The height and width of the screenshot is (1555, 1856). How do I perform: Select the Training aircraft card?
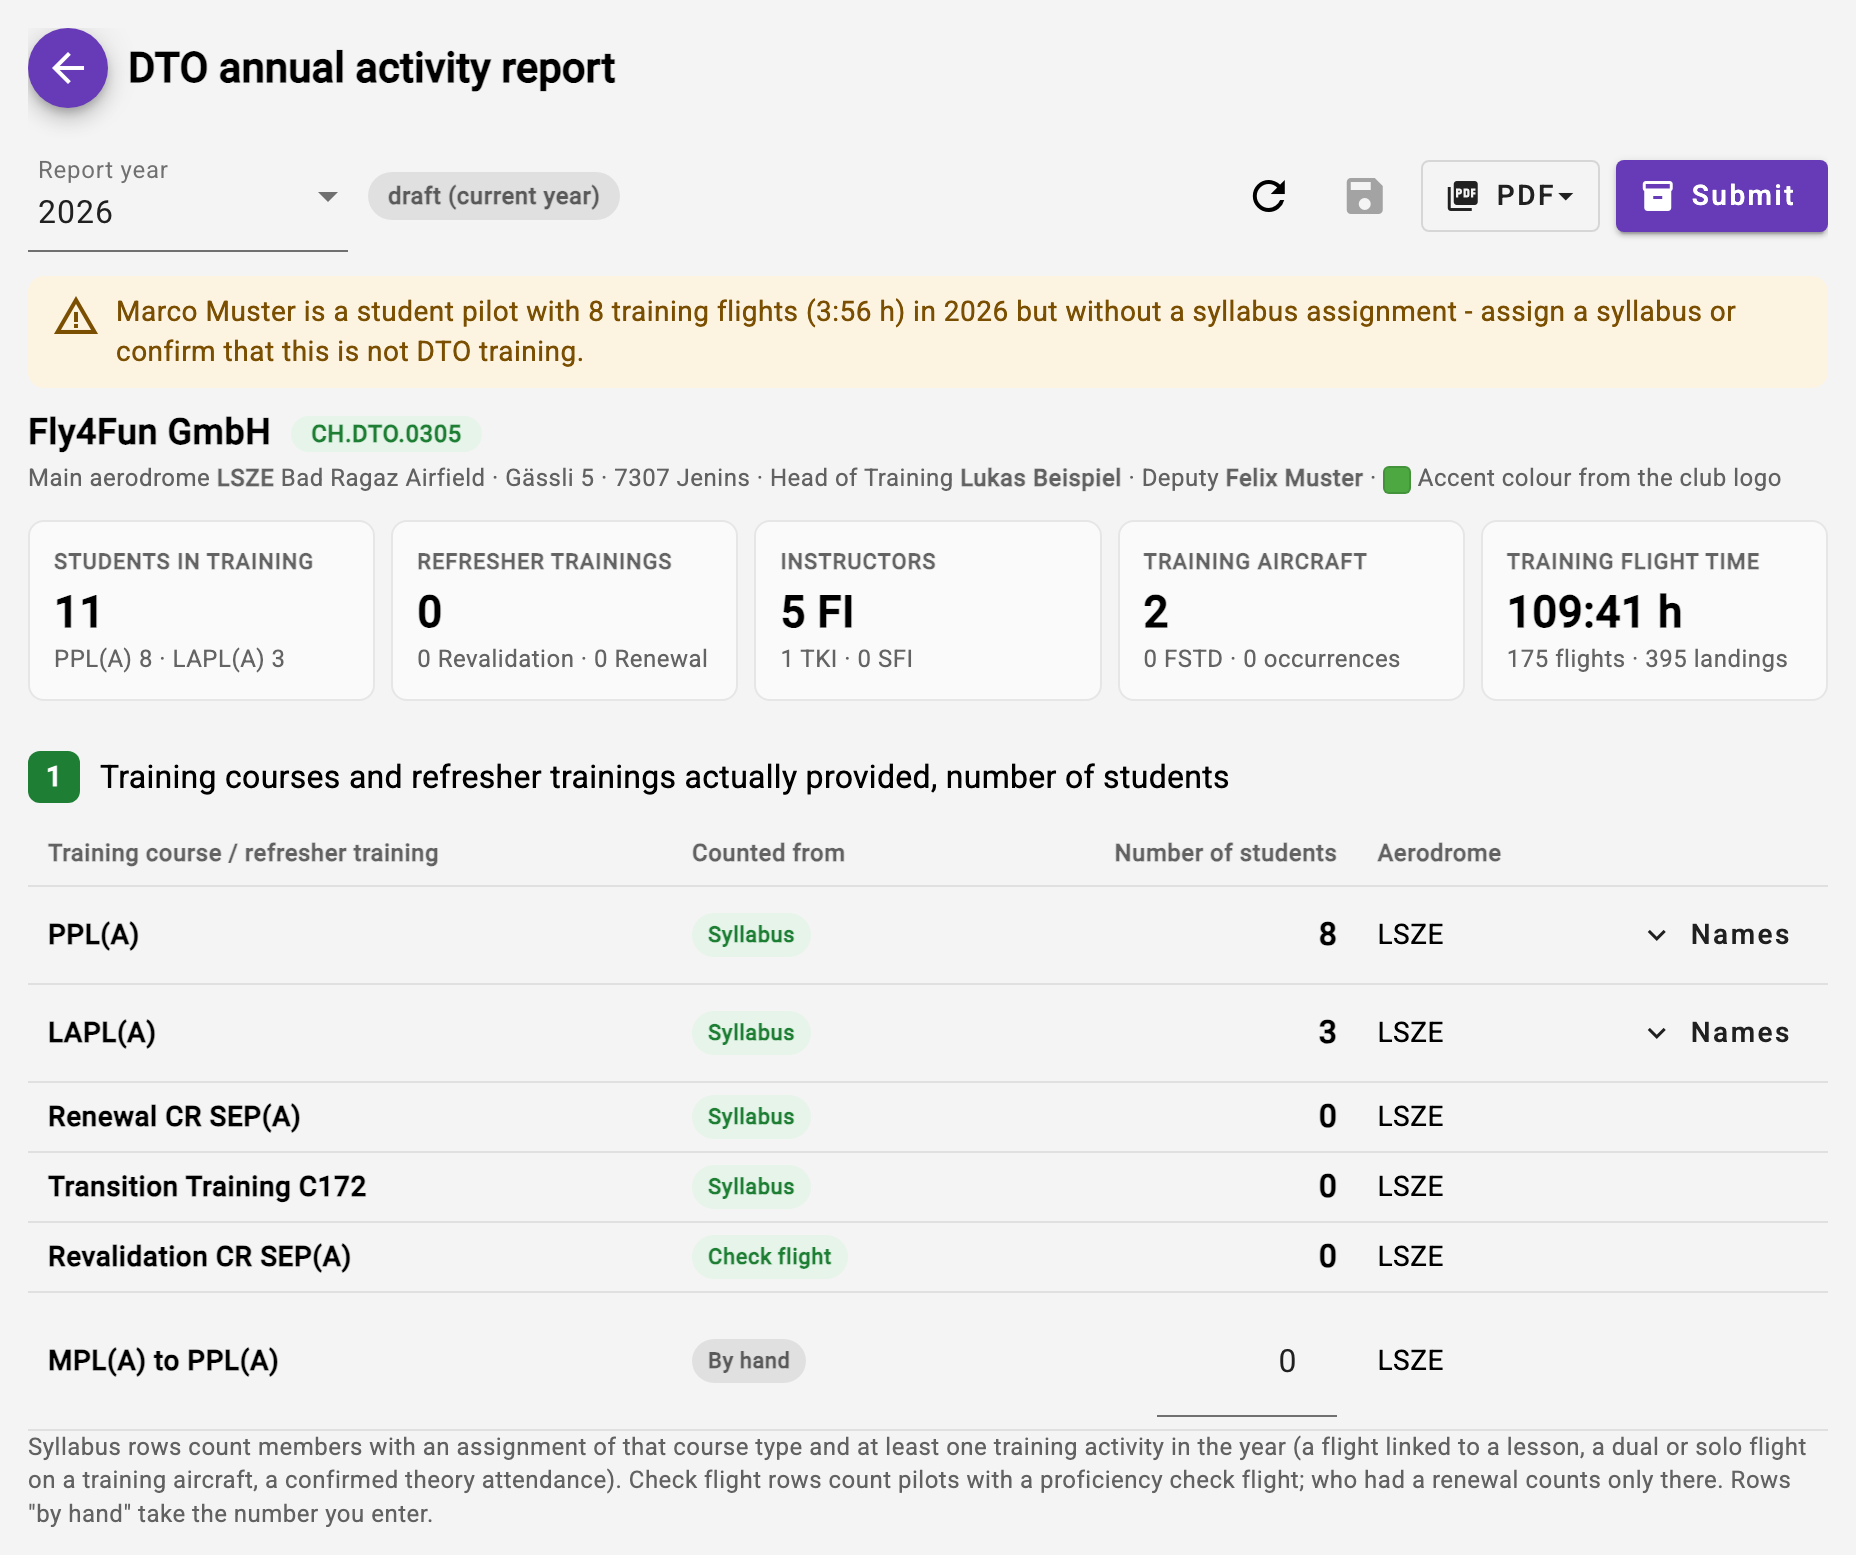click(1291, 610)
